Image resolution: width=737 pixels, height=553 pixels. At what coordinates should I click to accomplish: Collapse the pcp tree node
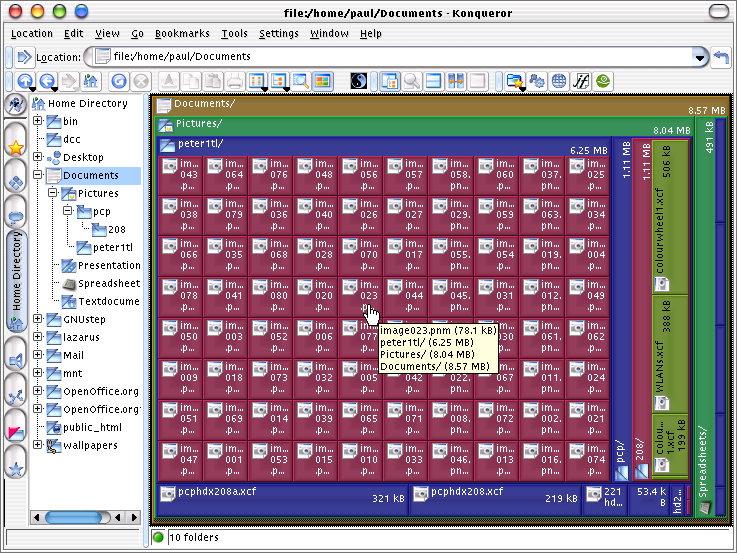point(68,210)
